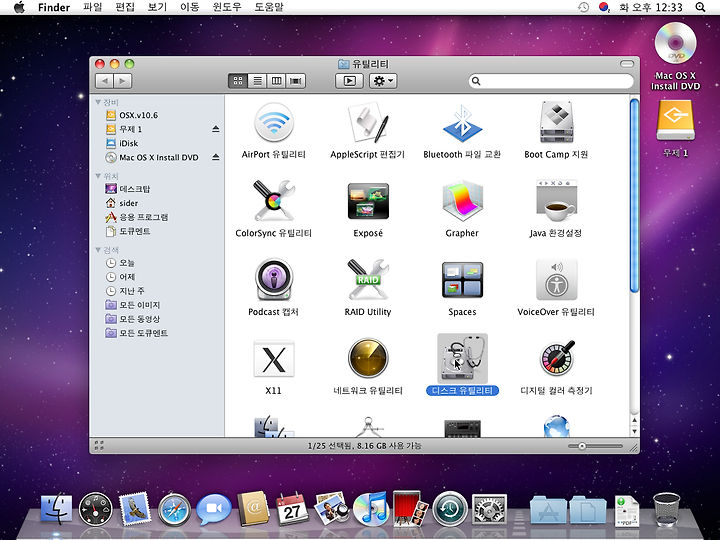Open Address Book from the Dock
720x540 pixels.
[x=253, y=509]
